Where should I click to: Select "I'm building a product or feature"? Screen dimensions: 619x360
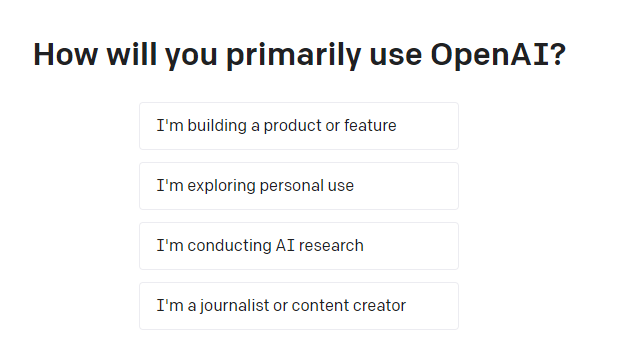coord(299,126)
